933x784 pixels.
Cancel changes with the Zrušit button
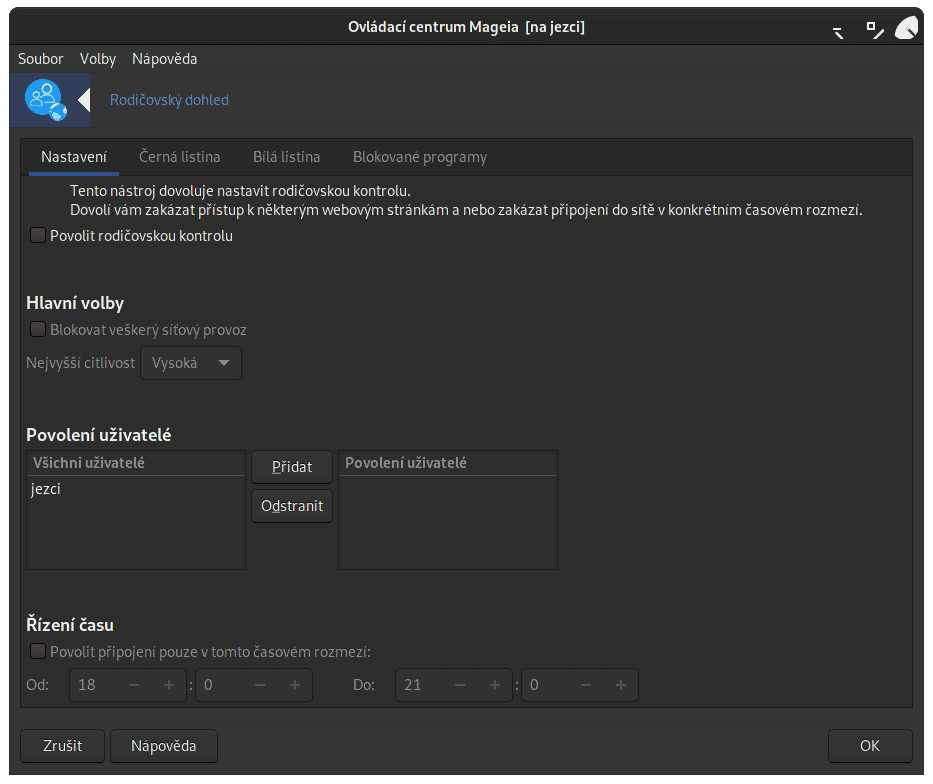tap(62, 746)
